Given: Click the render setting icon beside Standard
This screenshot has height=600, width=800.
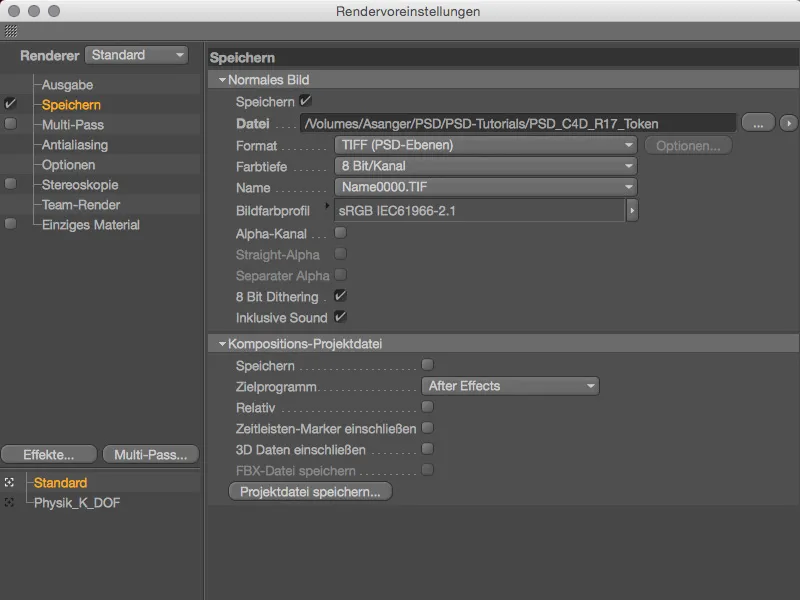Looking at the screenshot, I should [9, 482].
